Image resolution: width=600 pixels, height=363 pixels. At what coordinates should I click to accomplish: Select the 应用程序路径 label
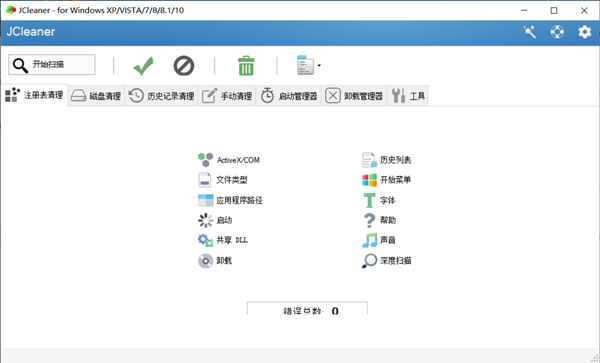[x=240, y=200]
